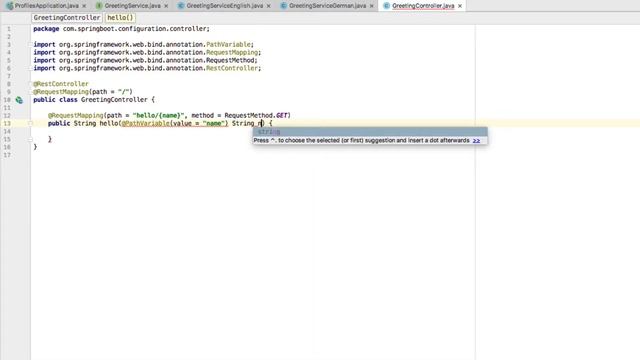Collapse the hello method fold marker on line 13

30,123
